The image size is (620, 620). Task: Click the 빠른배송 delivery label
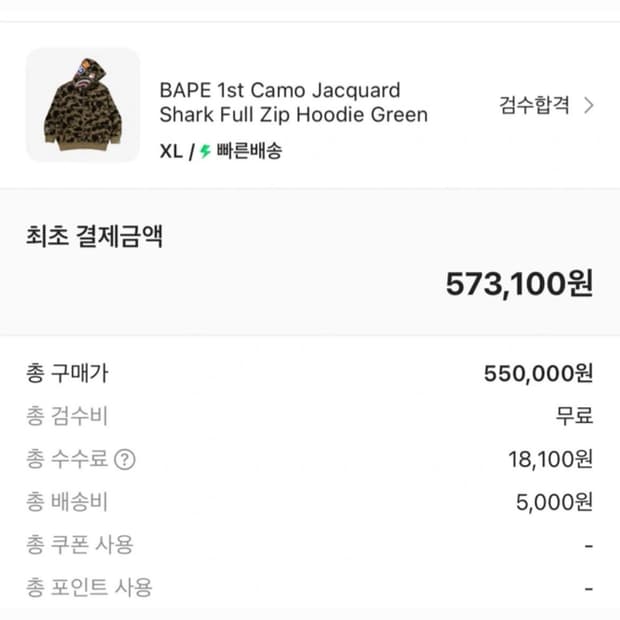pyautogui.click(x=249, y=152)
